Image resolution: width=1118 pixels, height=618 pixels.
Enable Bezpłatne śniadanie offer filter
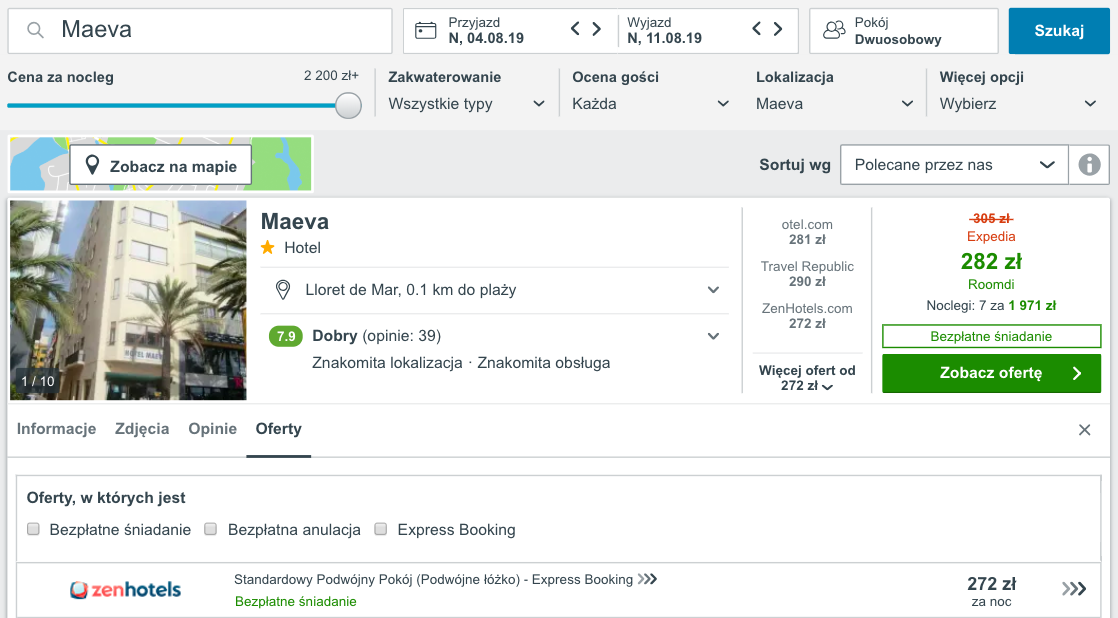(x=34, y=529)
